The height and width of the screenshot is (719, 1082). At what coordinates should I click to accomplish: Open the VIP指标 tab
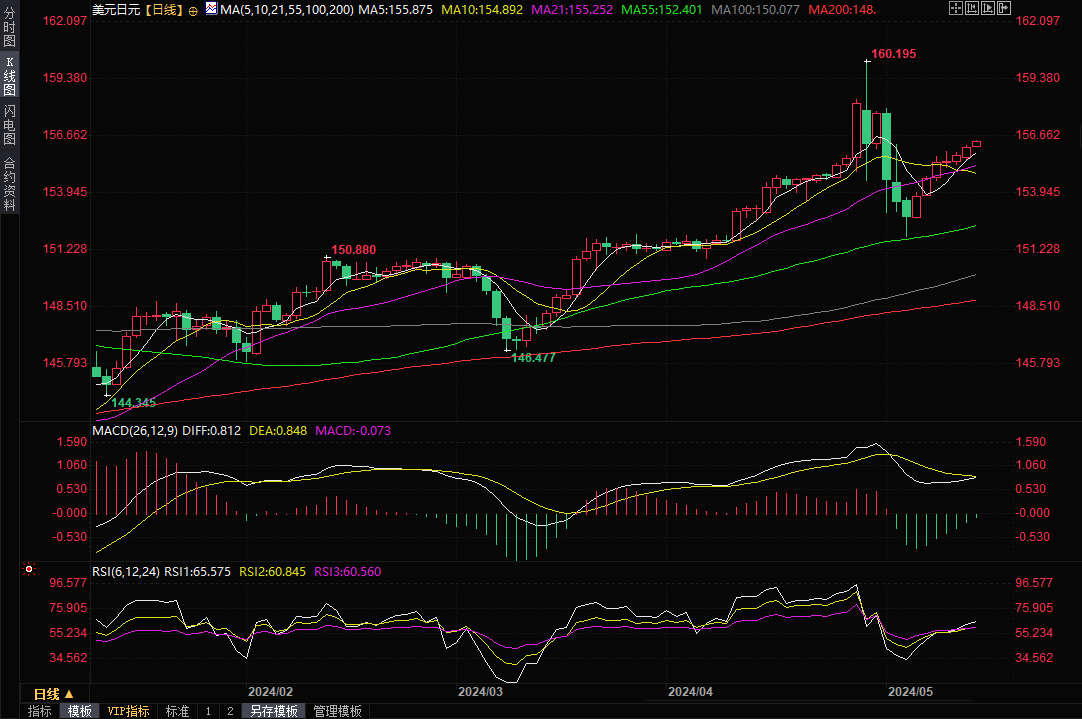(129, 711)
